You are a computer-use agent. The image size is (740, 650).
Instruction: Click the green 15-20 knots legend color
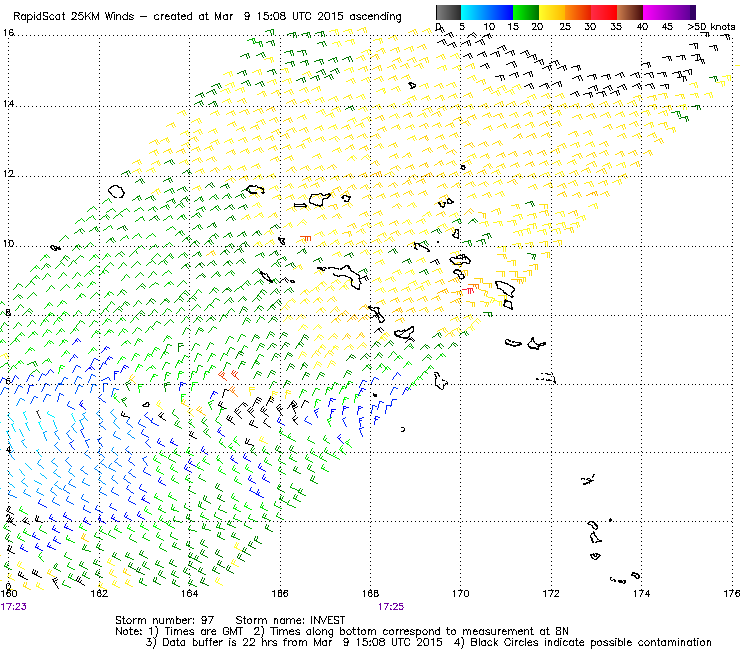pos(526,12)
